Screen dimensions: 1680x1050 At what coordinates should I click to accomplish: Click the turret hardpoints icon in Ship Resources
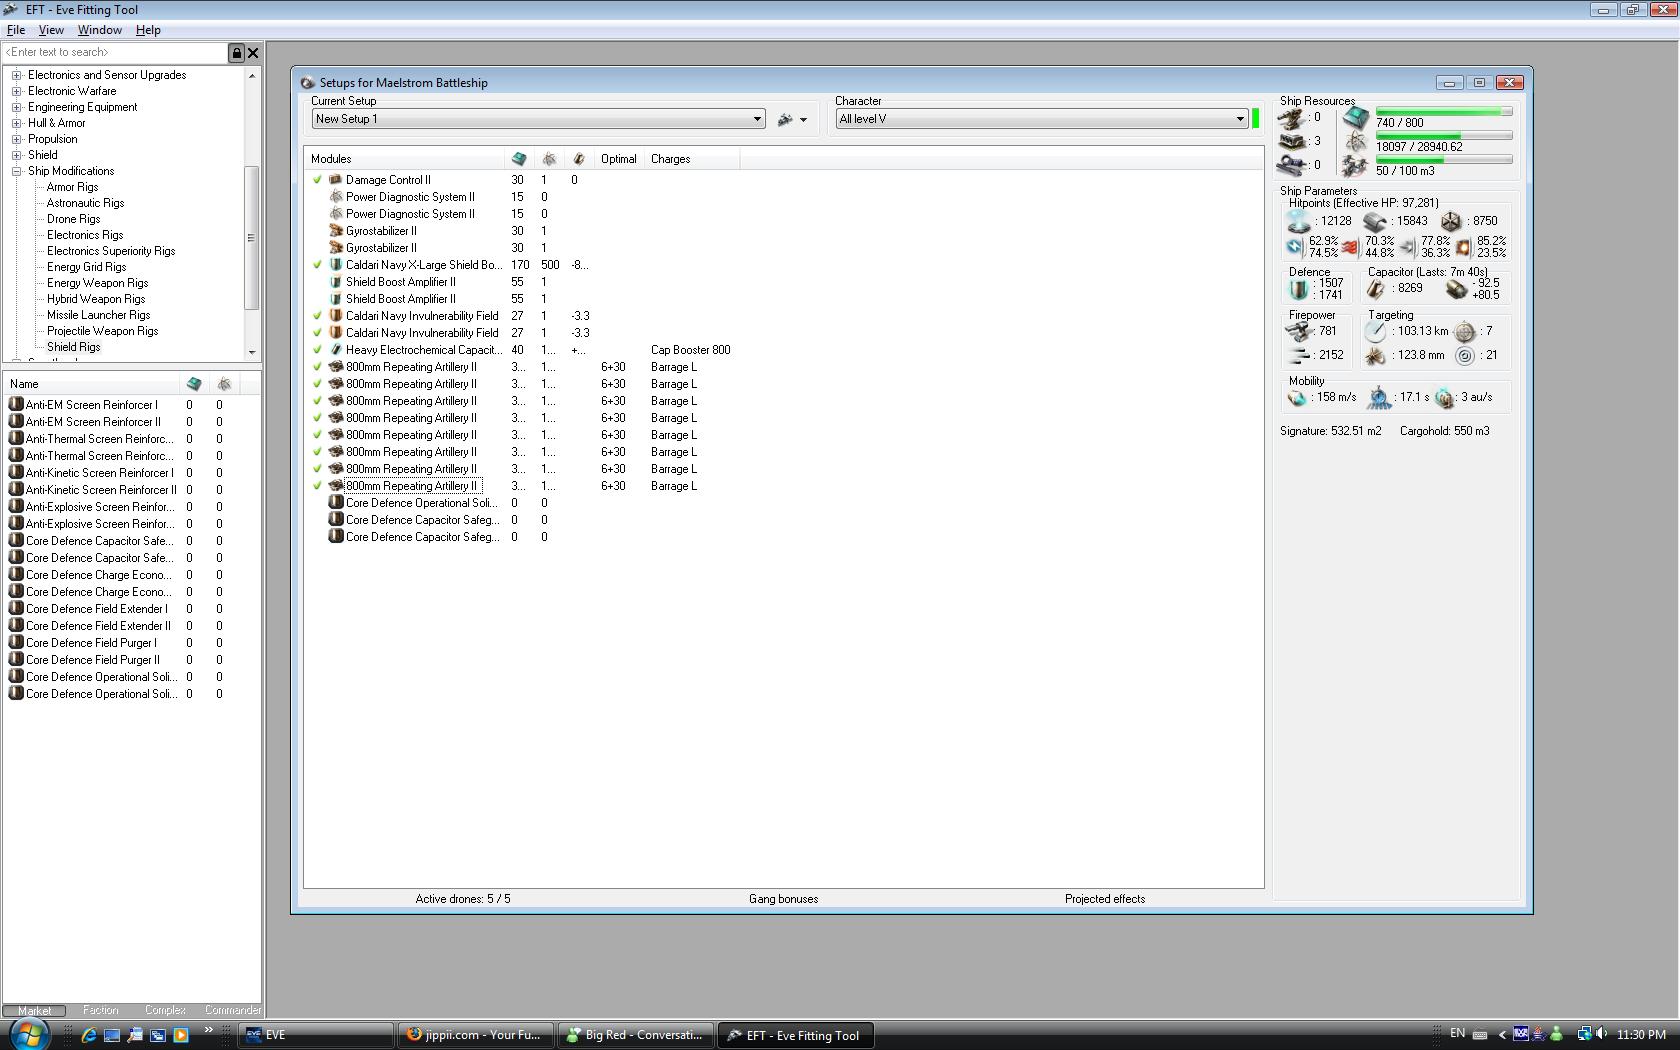point(1292,118)
